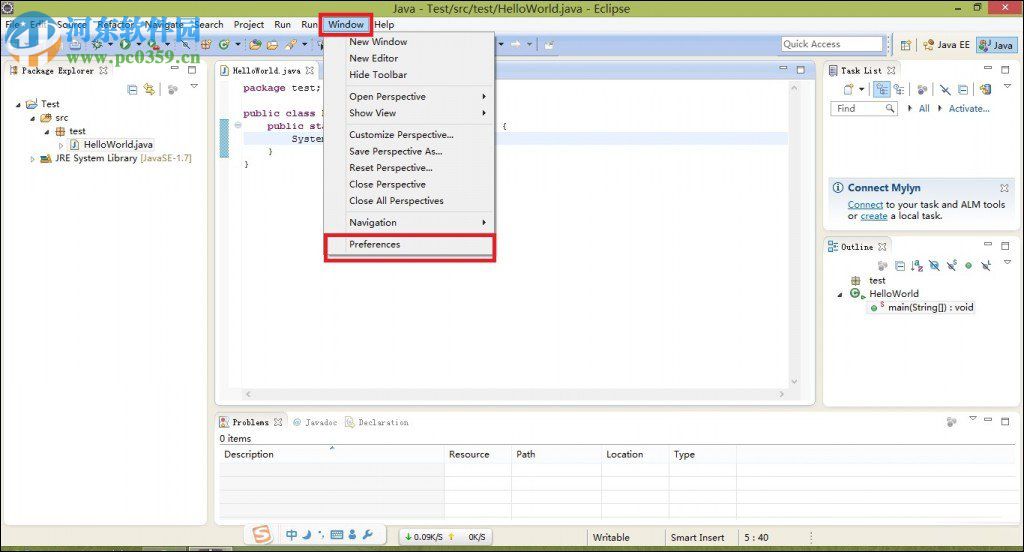Viewport: 1024px width, 552px height.
Task: Click the New Task icon in Task List
Action: pos(848,90)
